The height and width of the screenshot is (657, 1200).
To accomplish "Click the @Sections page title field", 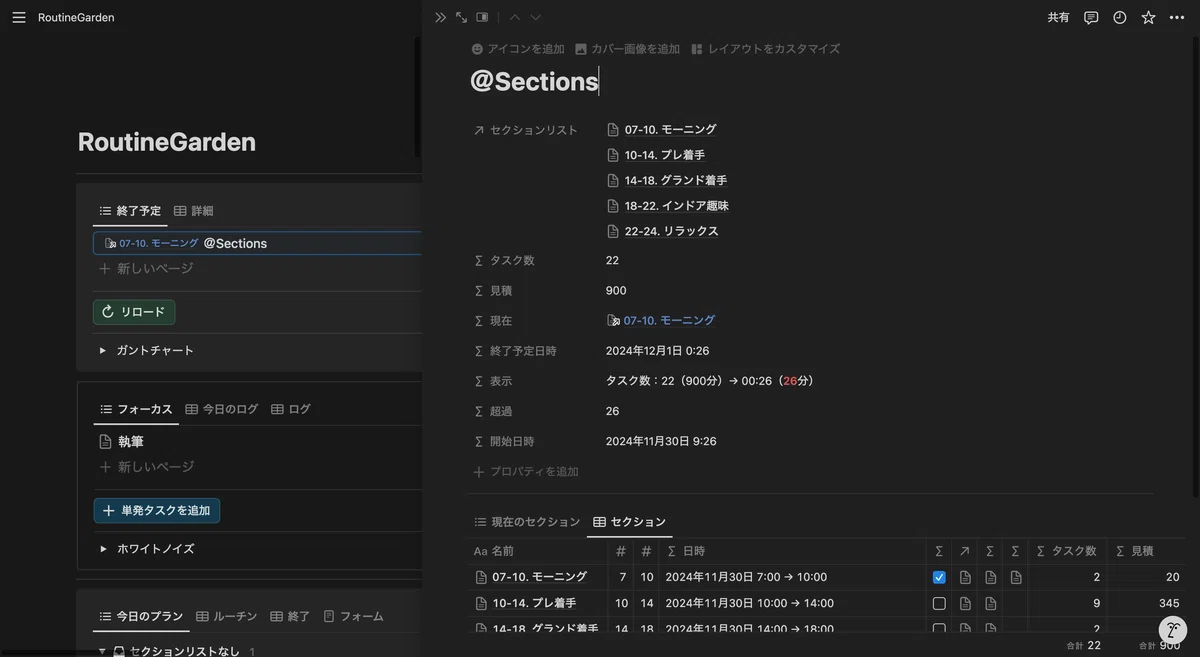I will pos(534,82).
